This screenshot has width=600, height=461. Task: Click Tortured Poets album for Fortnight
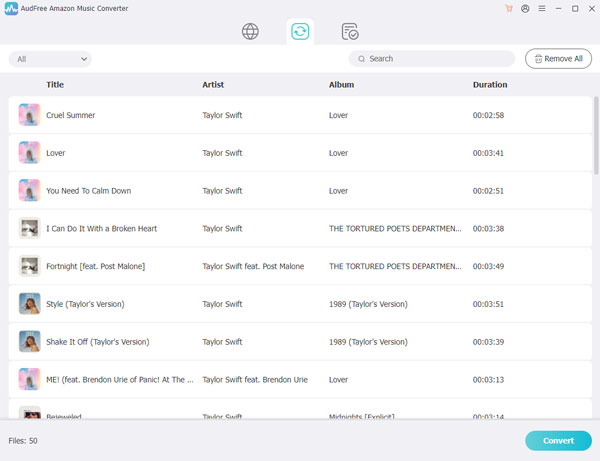pos(395,266)
